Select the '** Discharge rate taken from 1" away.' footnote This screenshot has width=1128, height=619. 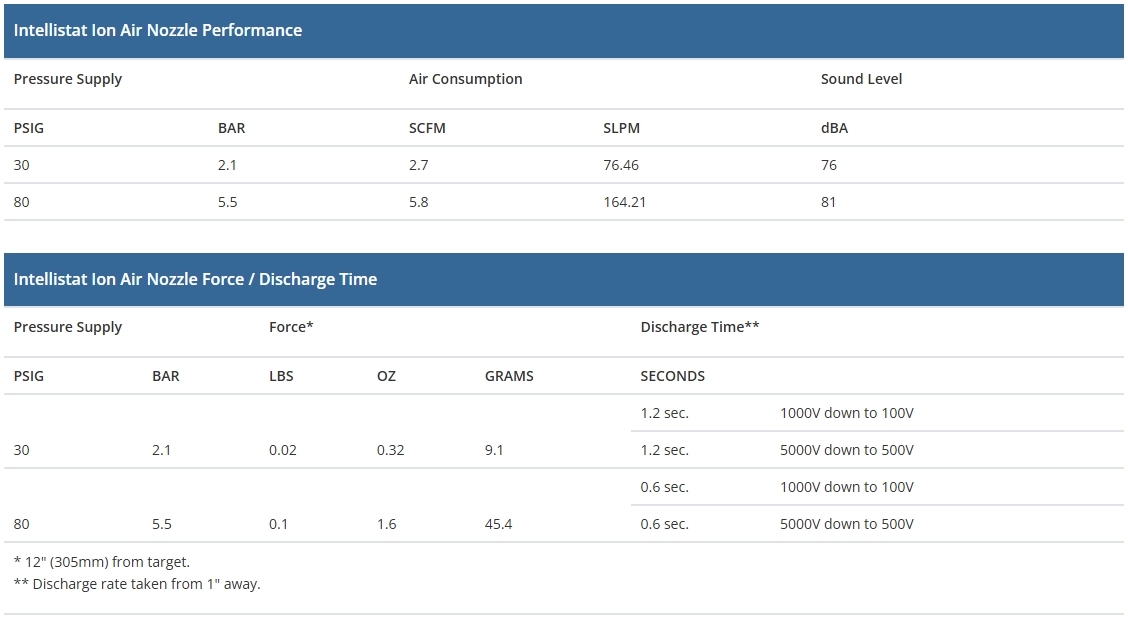(137, 584)
